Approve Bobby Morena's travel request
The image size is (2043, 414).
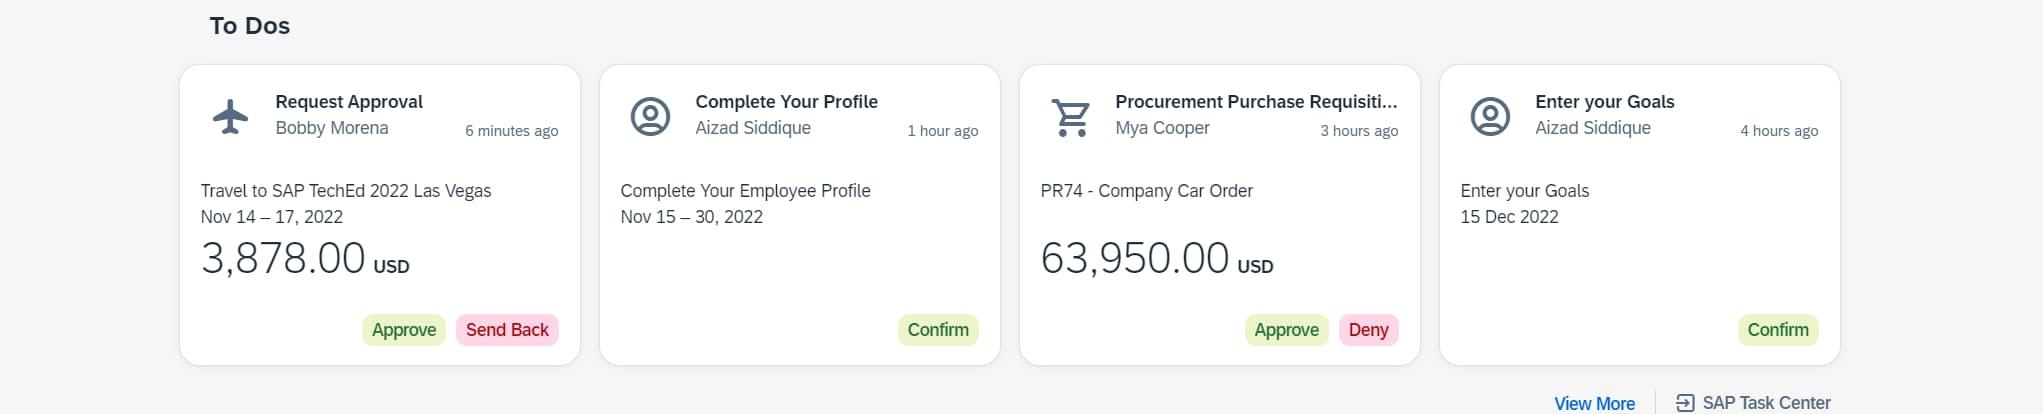[404, 330]
